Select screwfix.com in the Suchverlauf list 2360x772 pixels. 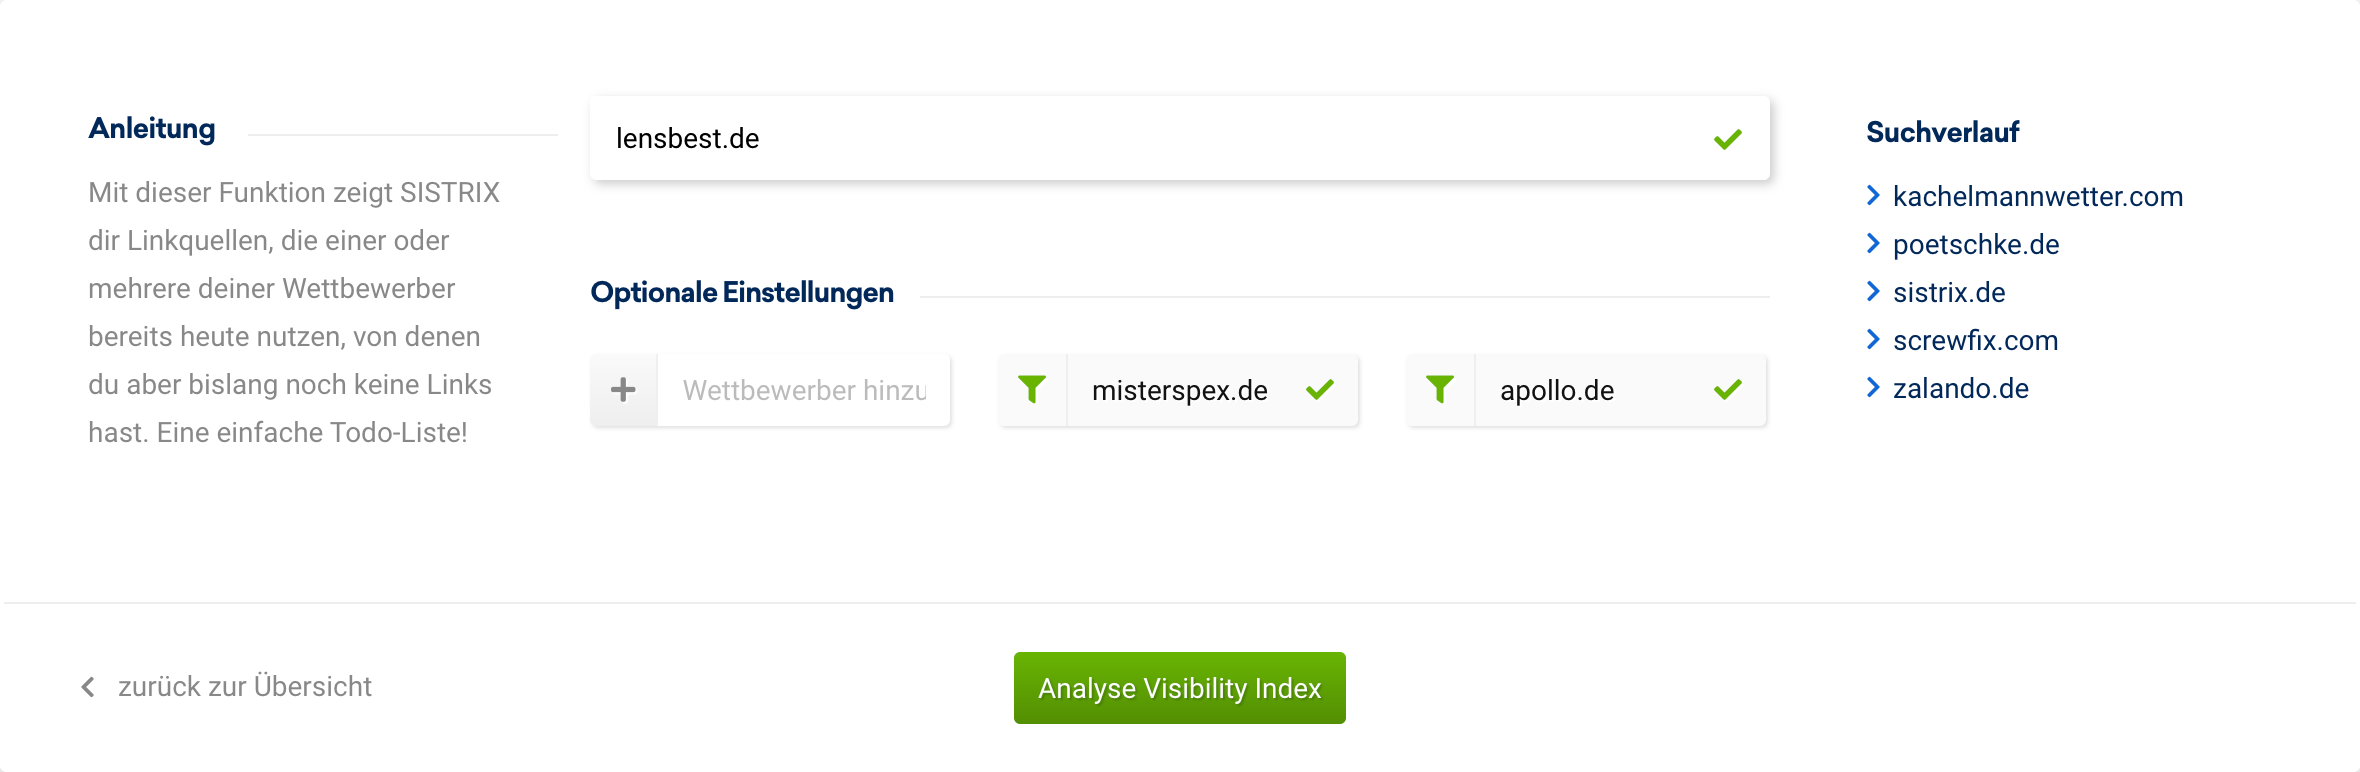[1975, 341]
